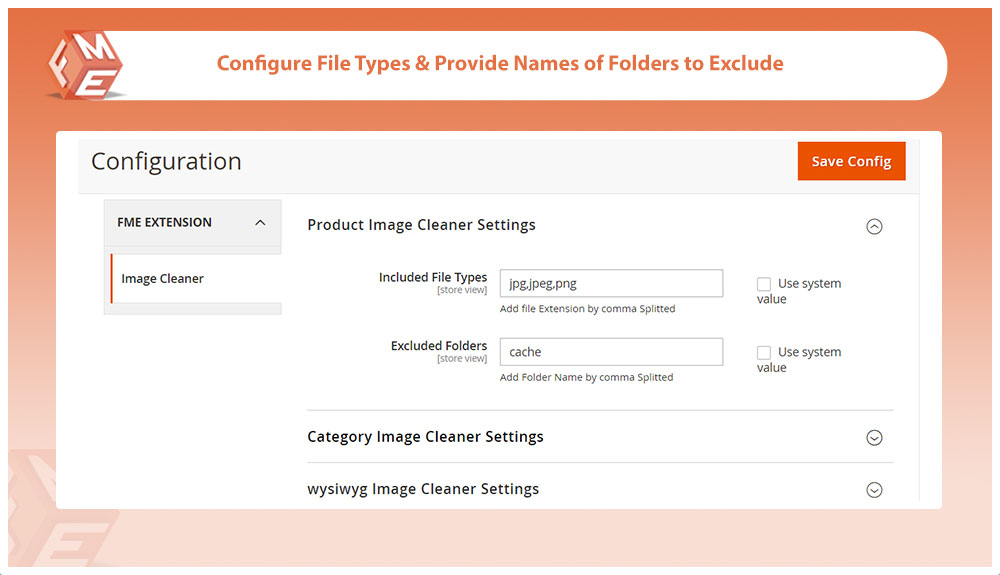This screenshot has height=575, width=1000.
Task: Click the banner title about configuring file types
Action: coord(500,64)
